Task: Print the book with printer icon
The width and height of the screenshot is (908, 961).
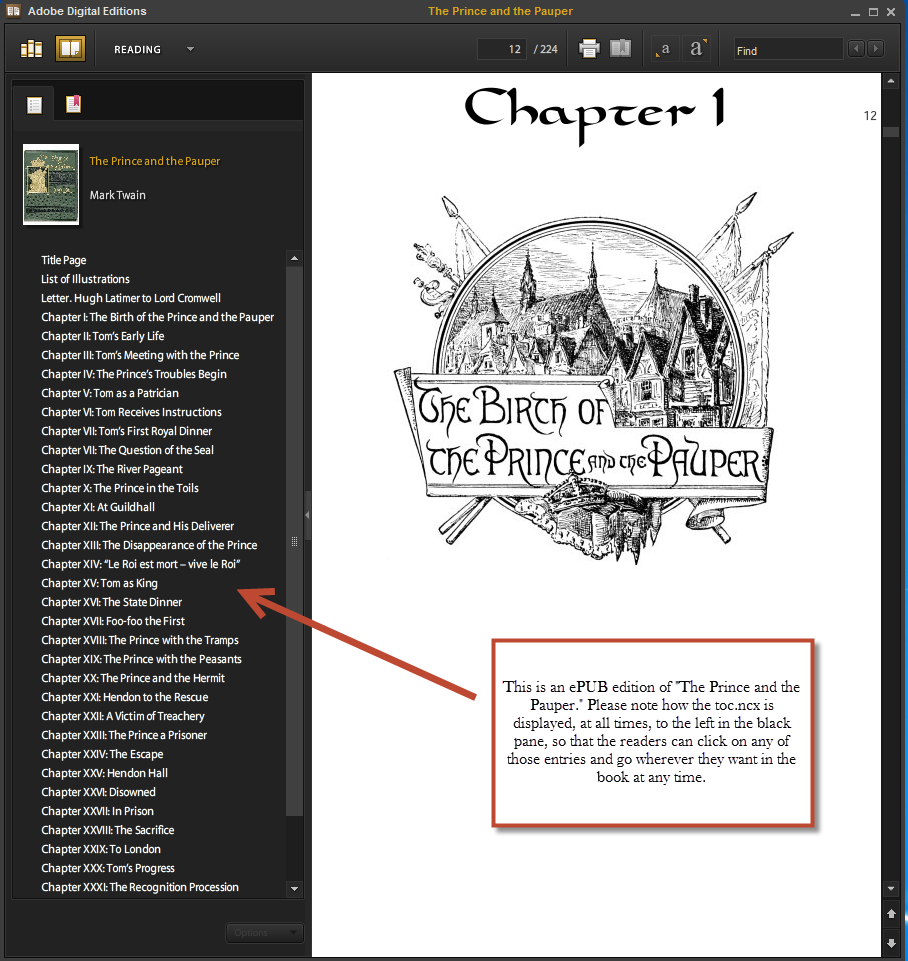Action: point(589,49)
